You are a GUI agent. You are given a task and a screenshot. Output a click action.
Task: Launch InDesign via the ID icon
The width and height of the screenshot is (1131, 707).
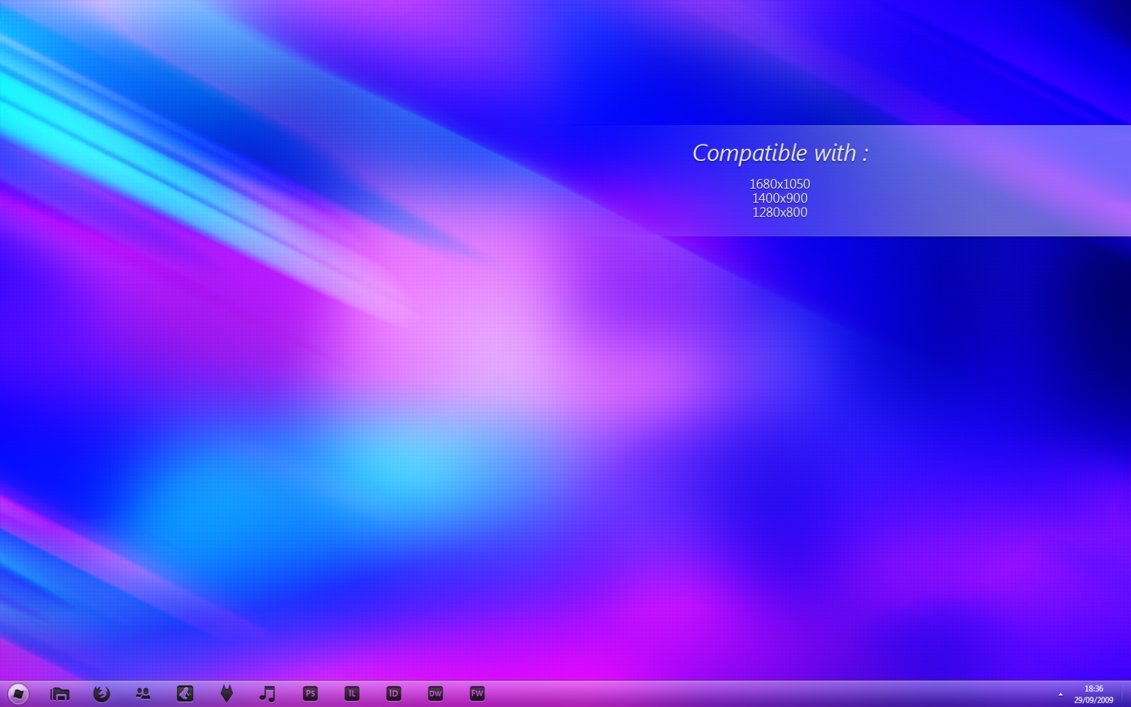[x=394, y=694]
